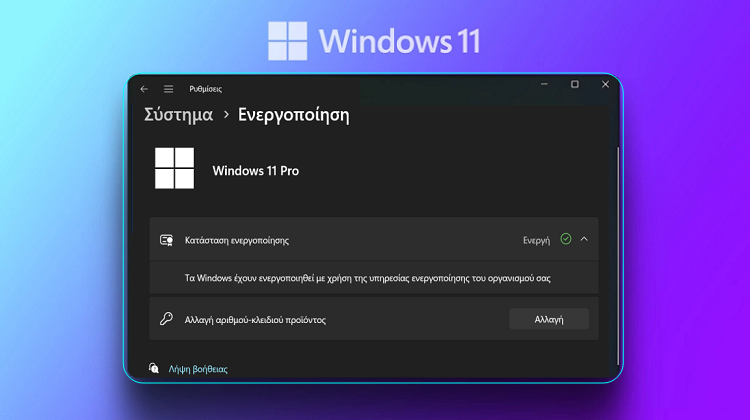750x420 pixels.
Task: Click the Windows 11 banner title text
Action: click(x=400, y=41)
